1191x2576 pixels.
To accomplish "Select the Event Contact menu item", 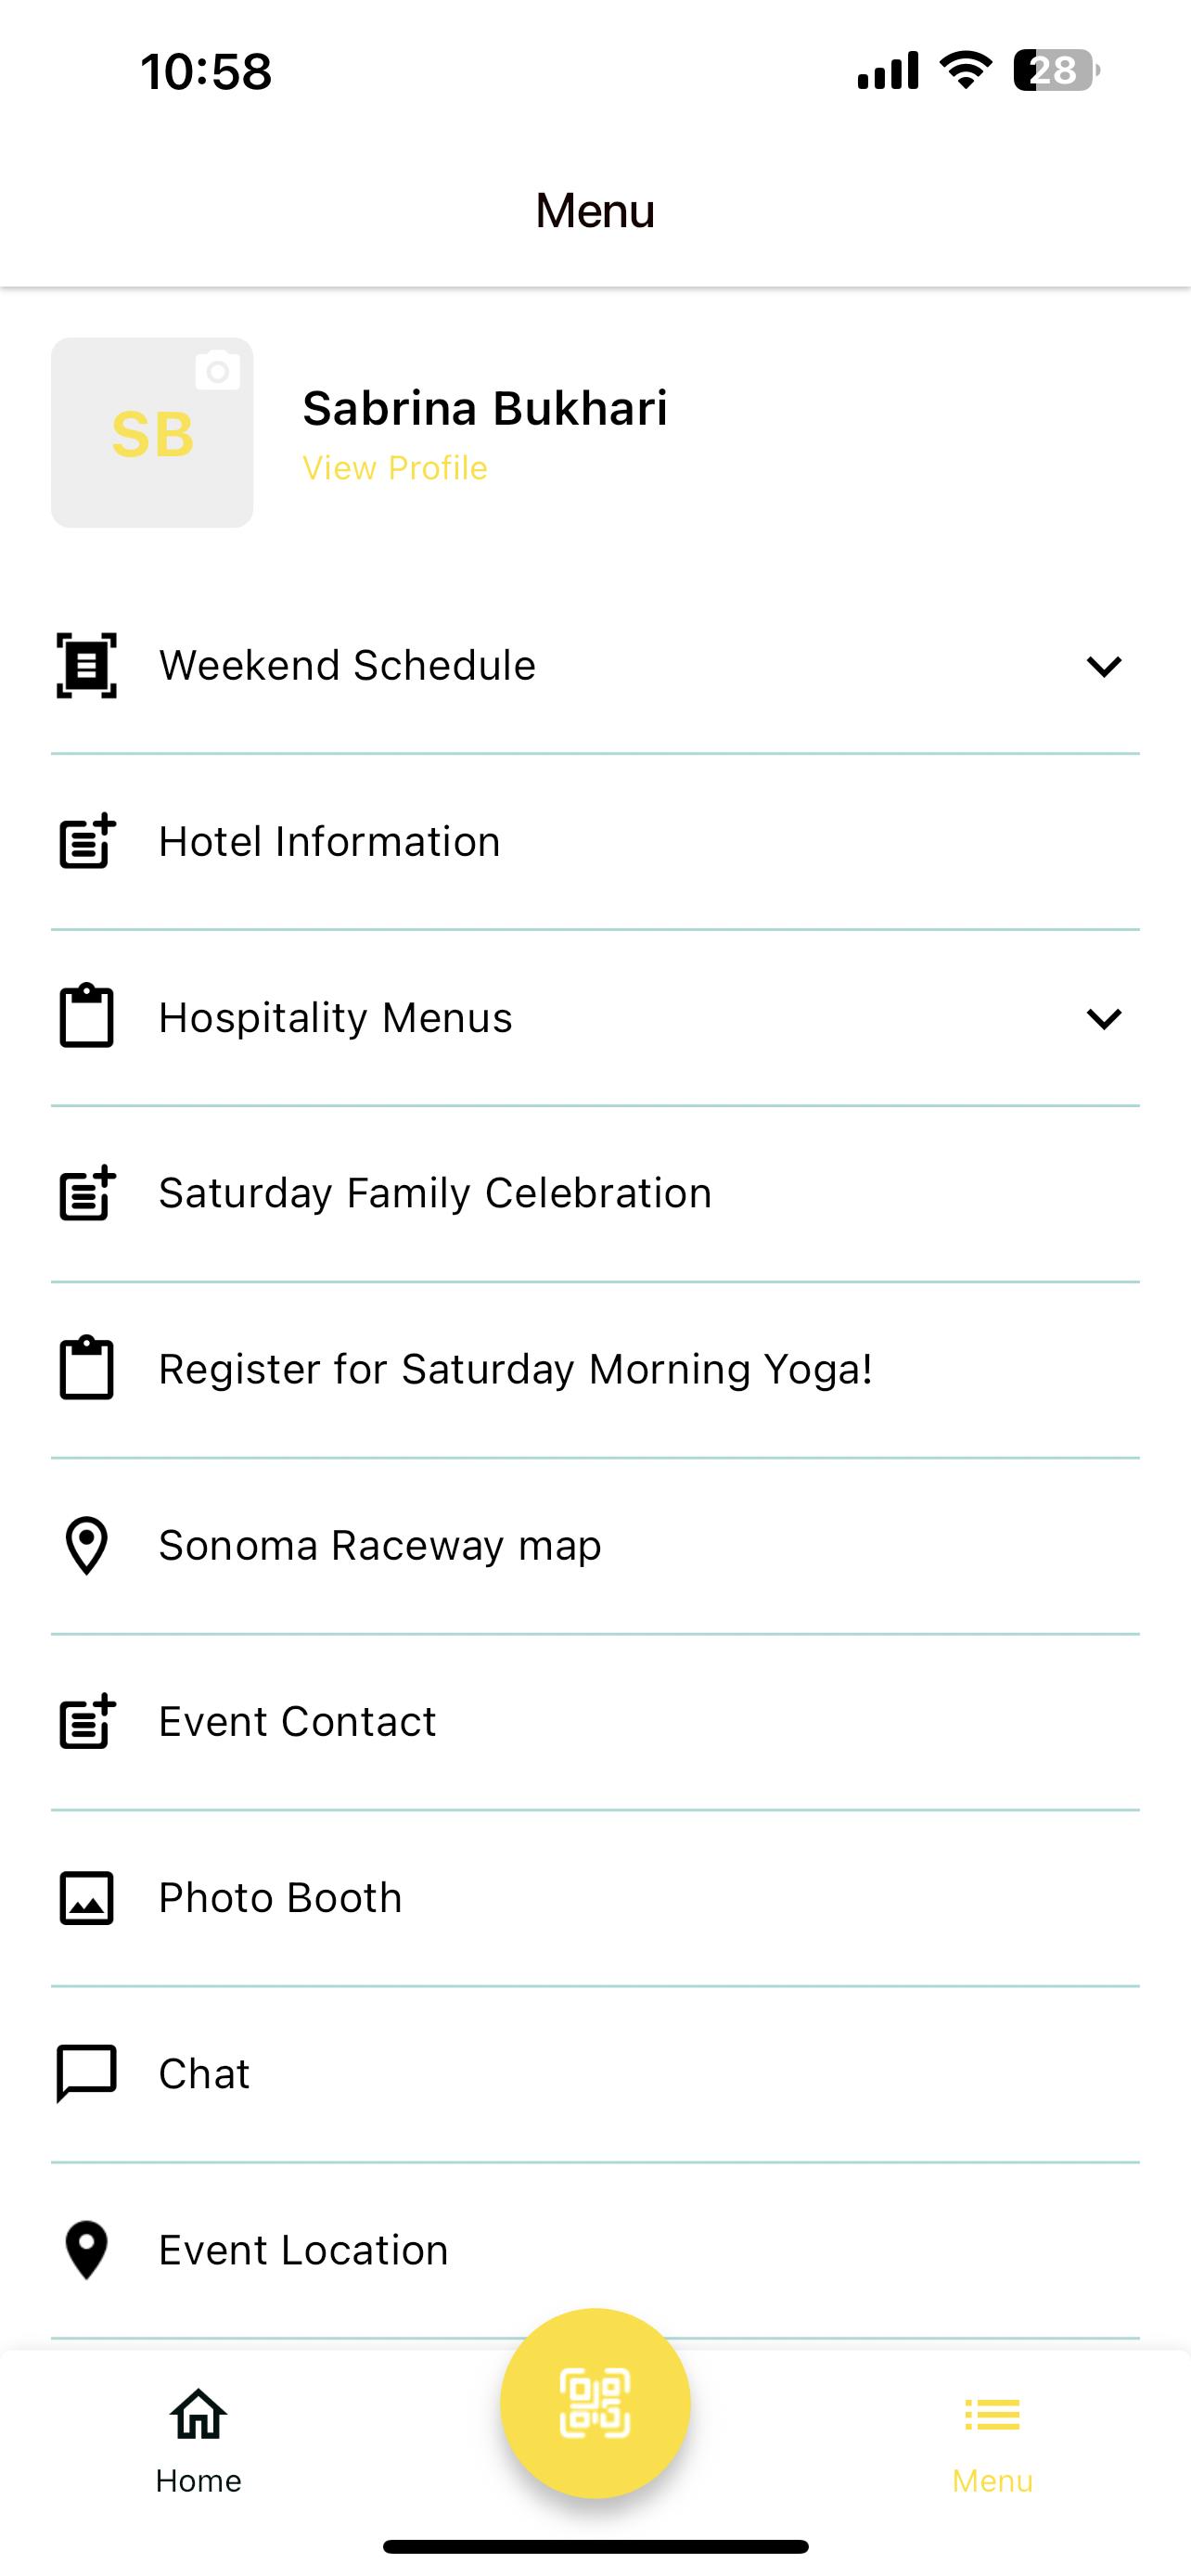I will click(x=595, y=1721).
